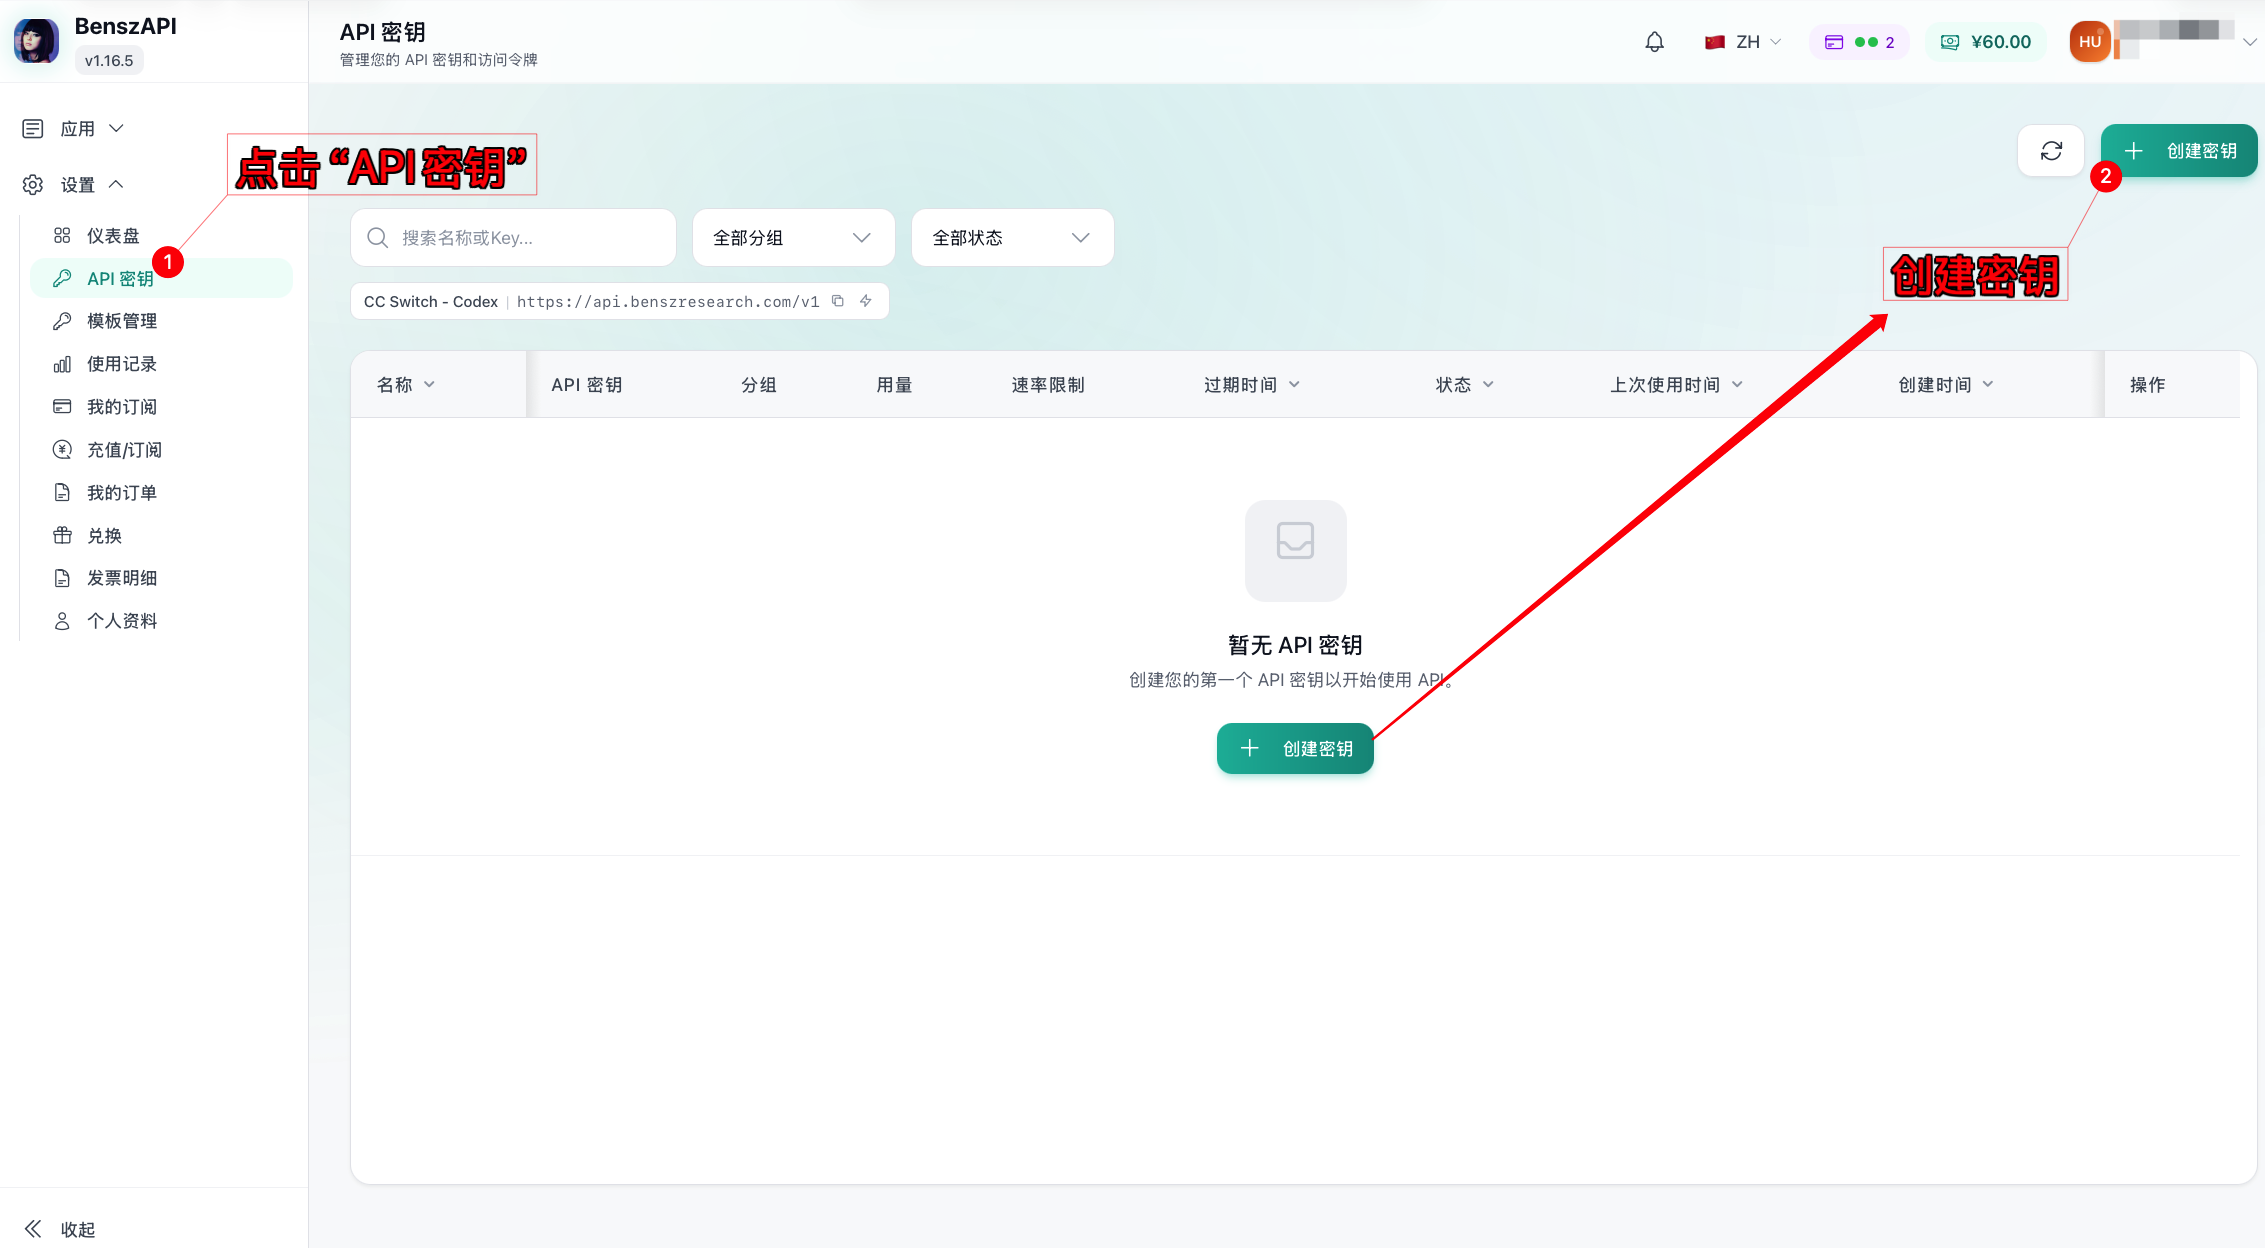Click the 分组 column header
The width and height of the screenshot is (2265, 1248).
759,385
